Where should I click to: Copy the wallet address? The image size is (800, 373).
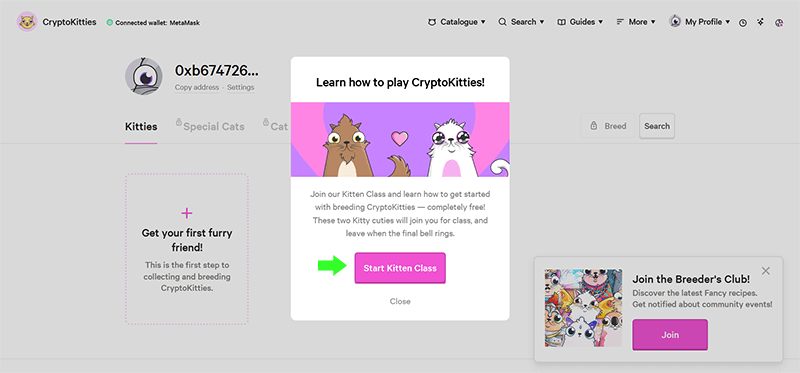click(197, 87)
